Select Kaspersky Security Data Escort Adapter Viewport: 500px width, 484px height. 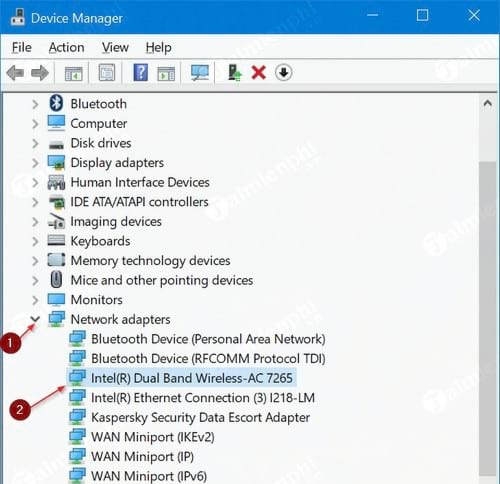pyautogui.click(x=201, y=418)
